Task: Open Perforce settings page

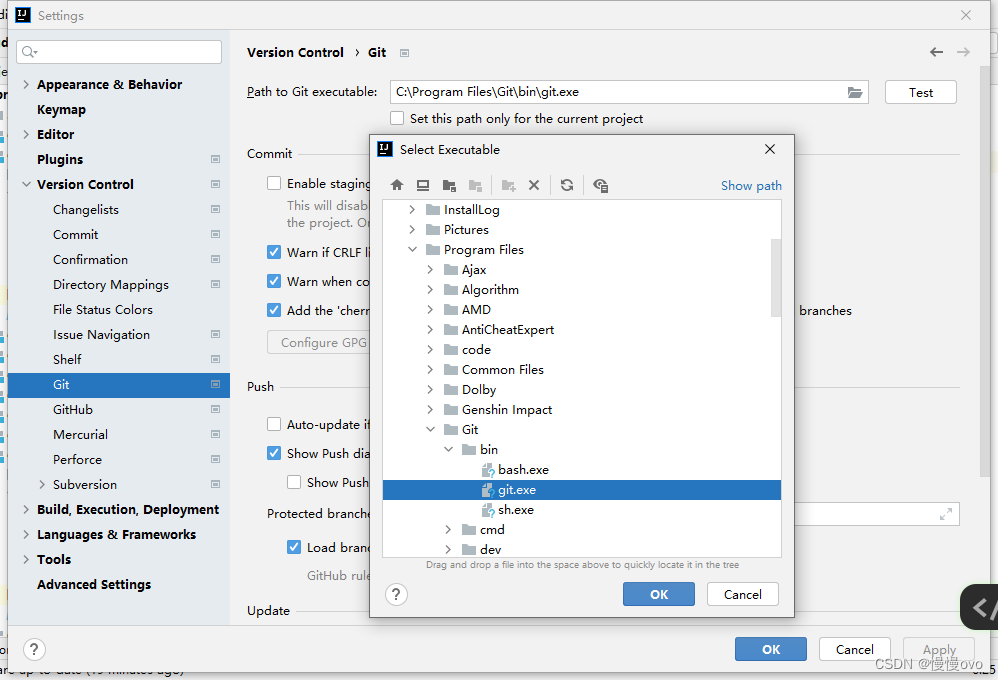Action: (x=77, y=459)
